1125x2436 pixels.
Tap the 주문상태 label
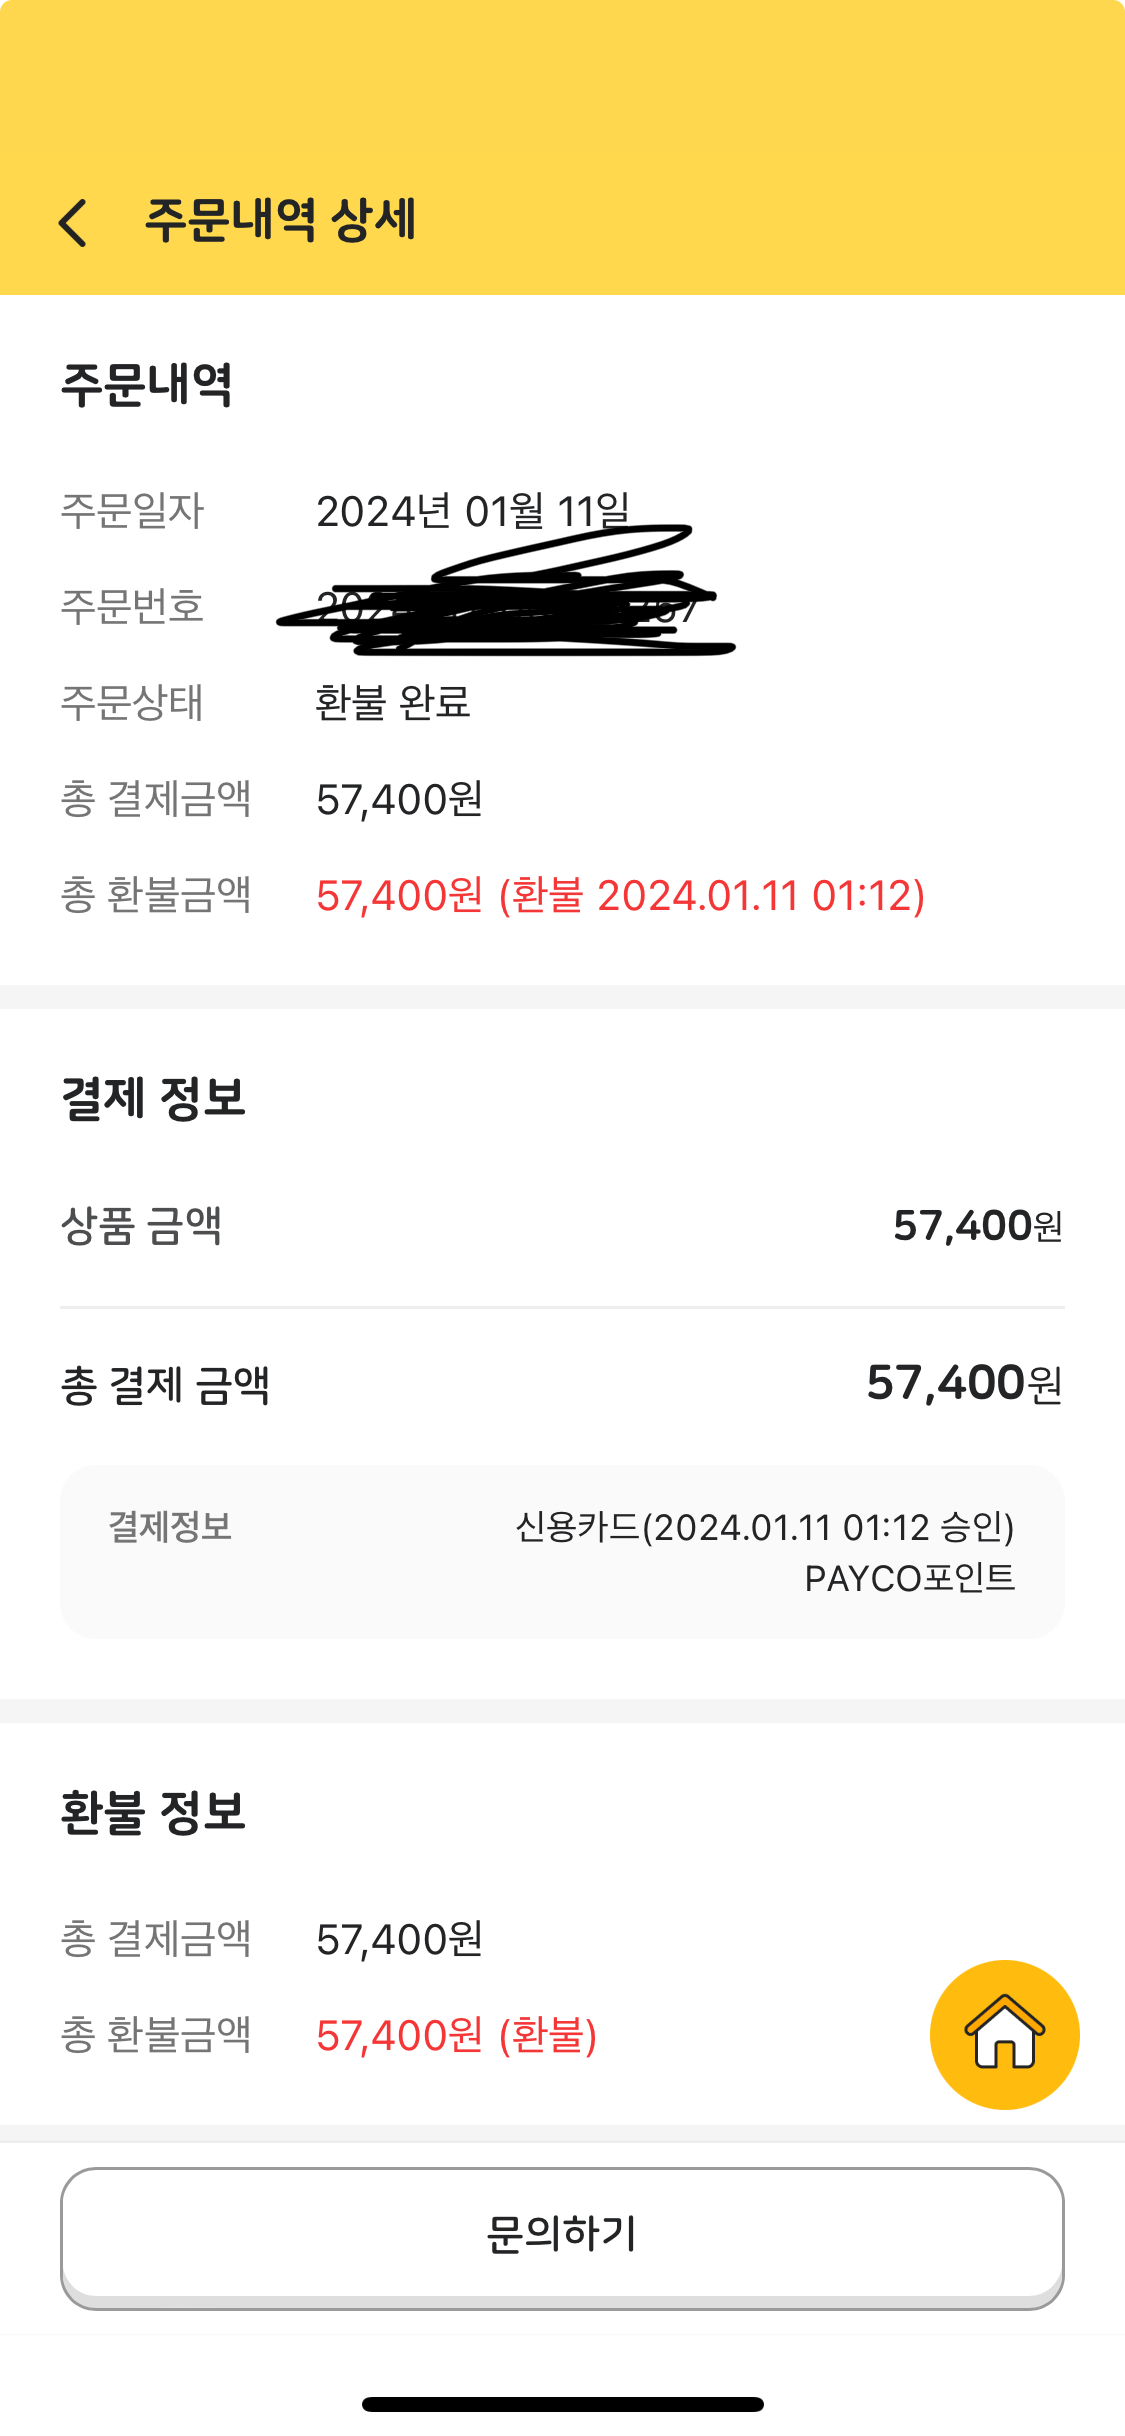click(x=132, y=702)
